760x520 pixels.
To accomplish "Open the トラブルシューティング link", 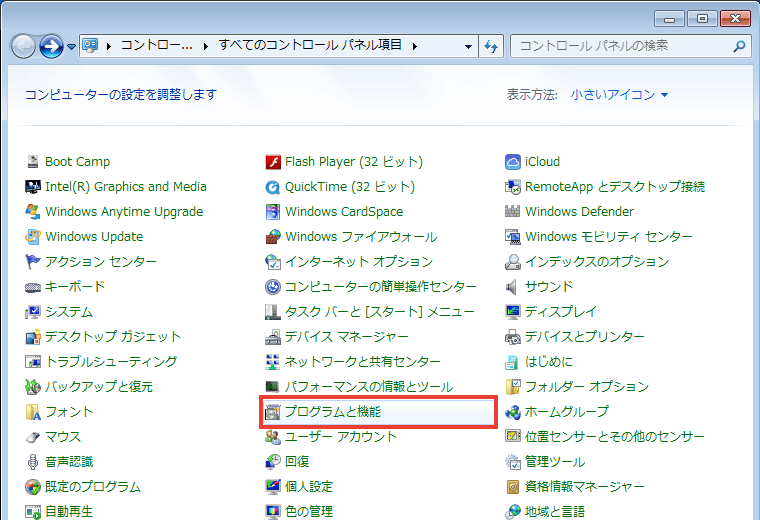I will (111, 362).
